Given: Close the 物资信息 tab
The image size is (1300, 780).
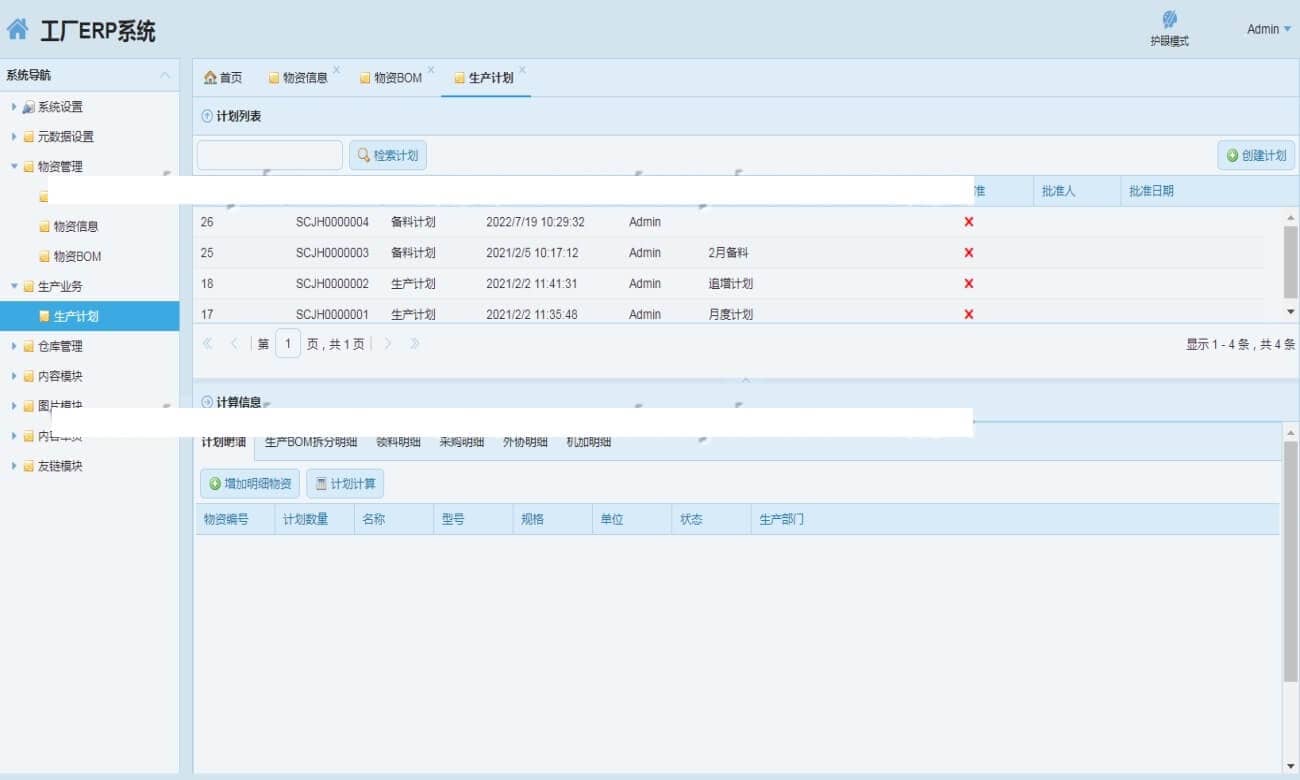Looking at the screenshot, I should [x=336, y=70].
